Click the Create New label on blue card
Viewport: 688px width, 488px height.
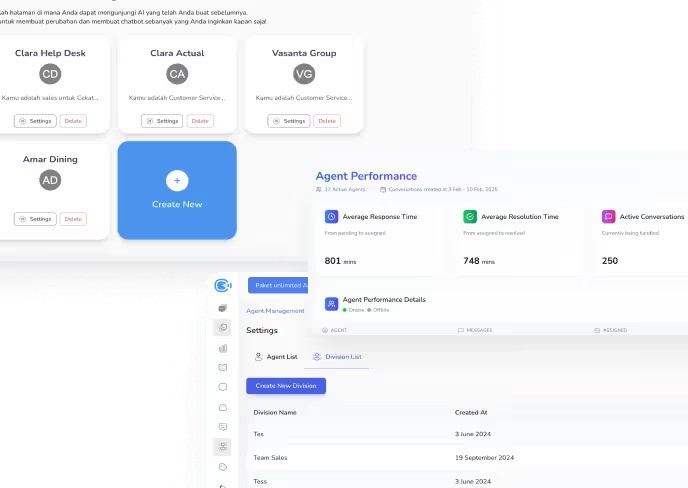click(x=177, y=205)
